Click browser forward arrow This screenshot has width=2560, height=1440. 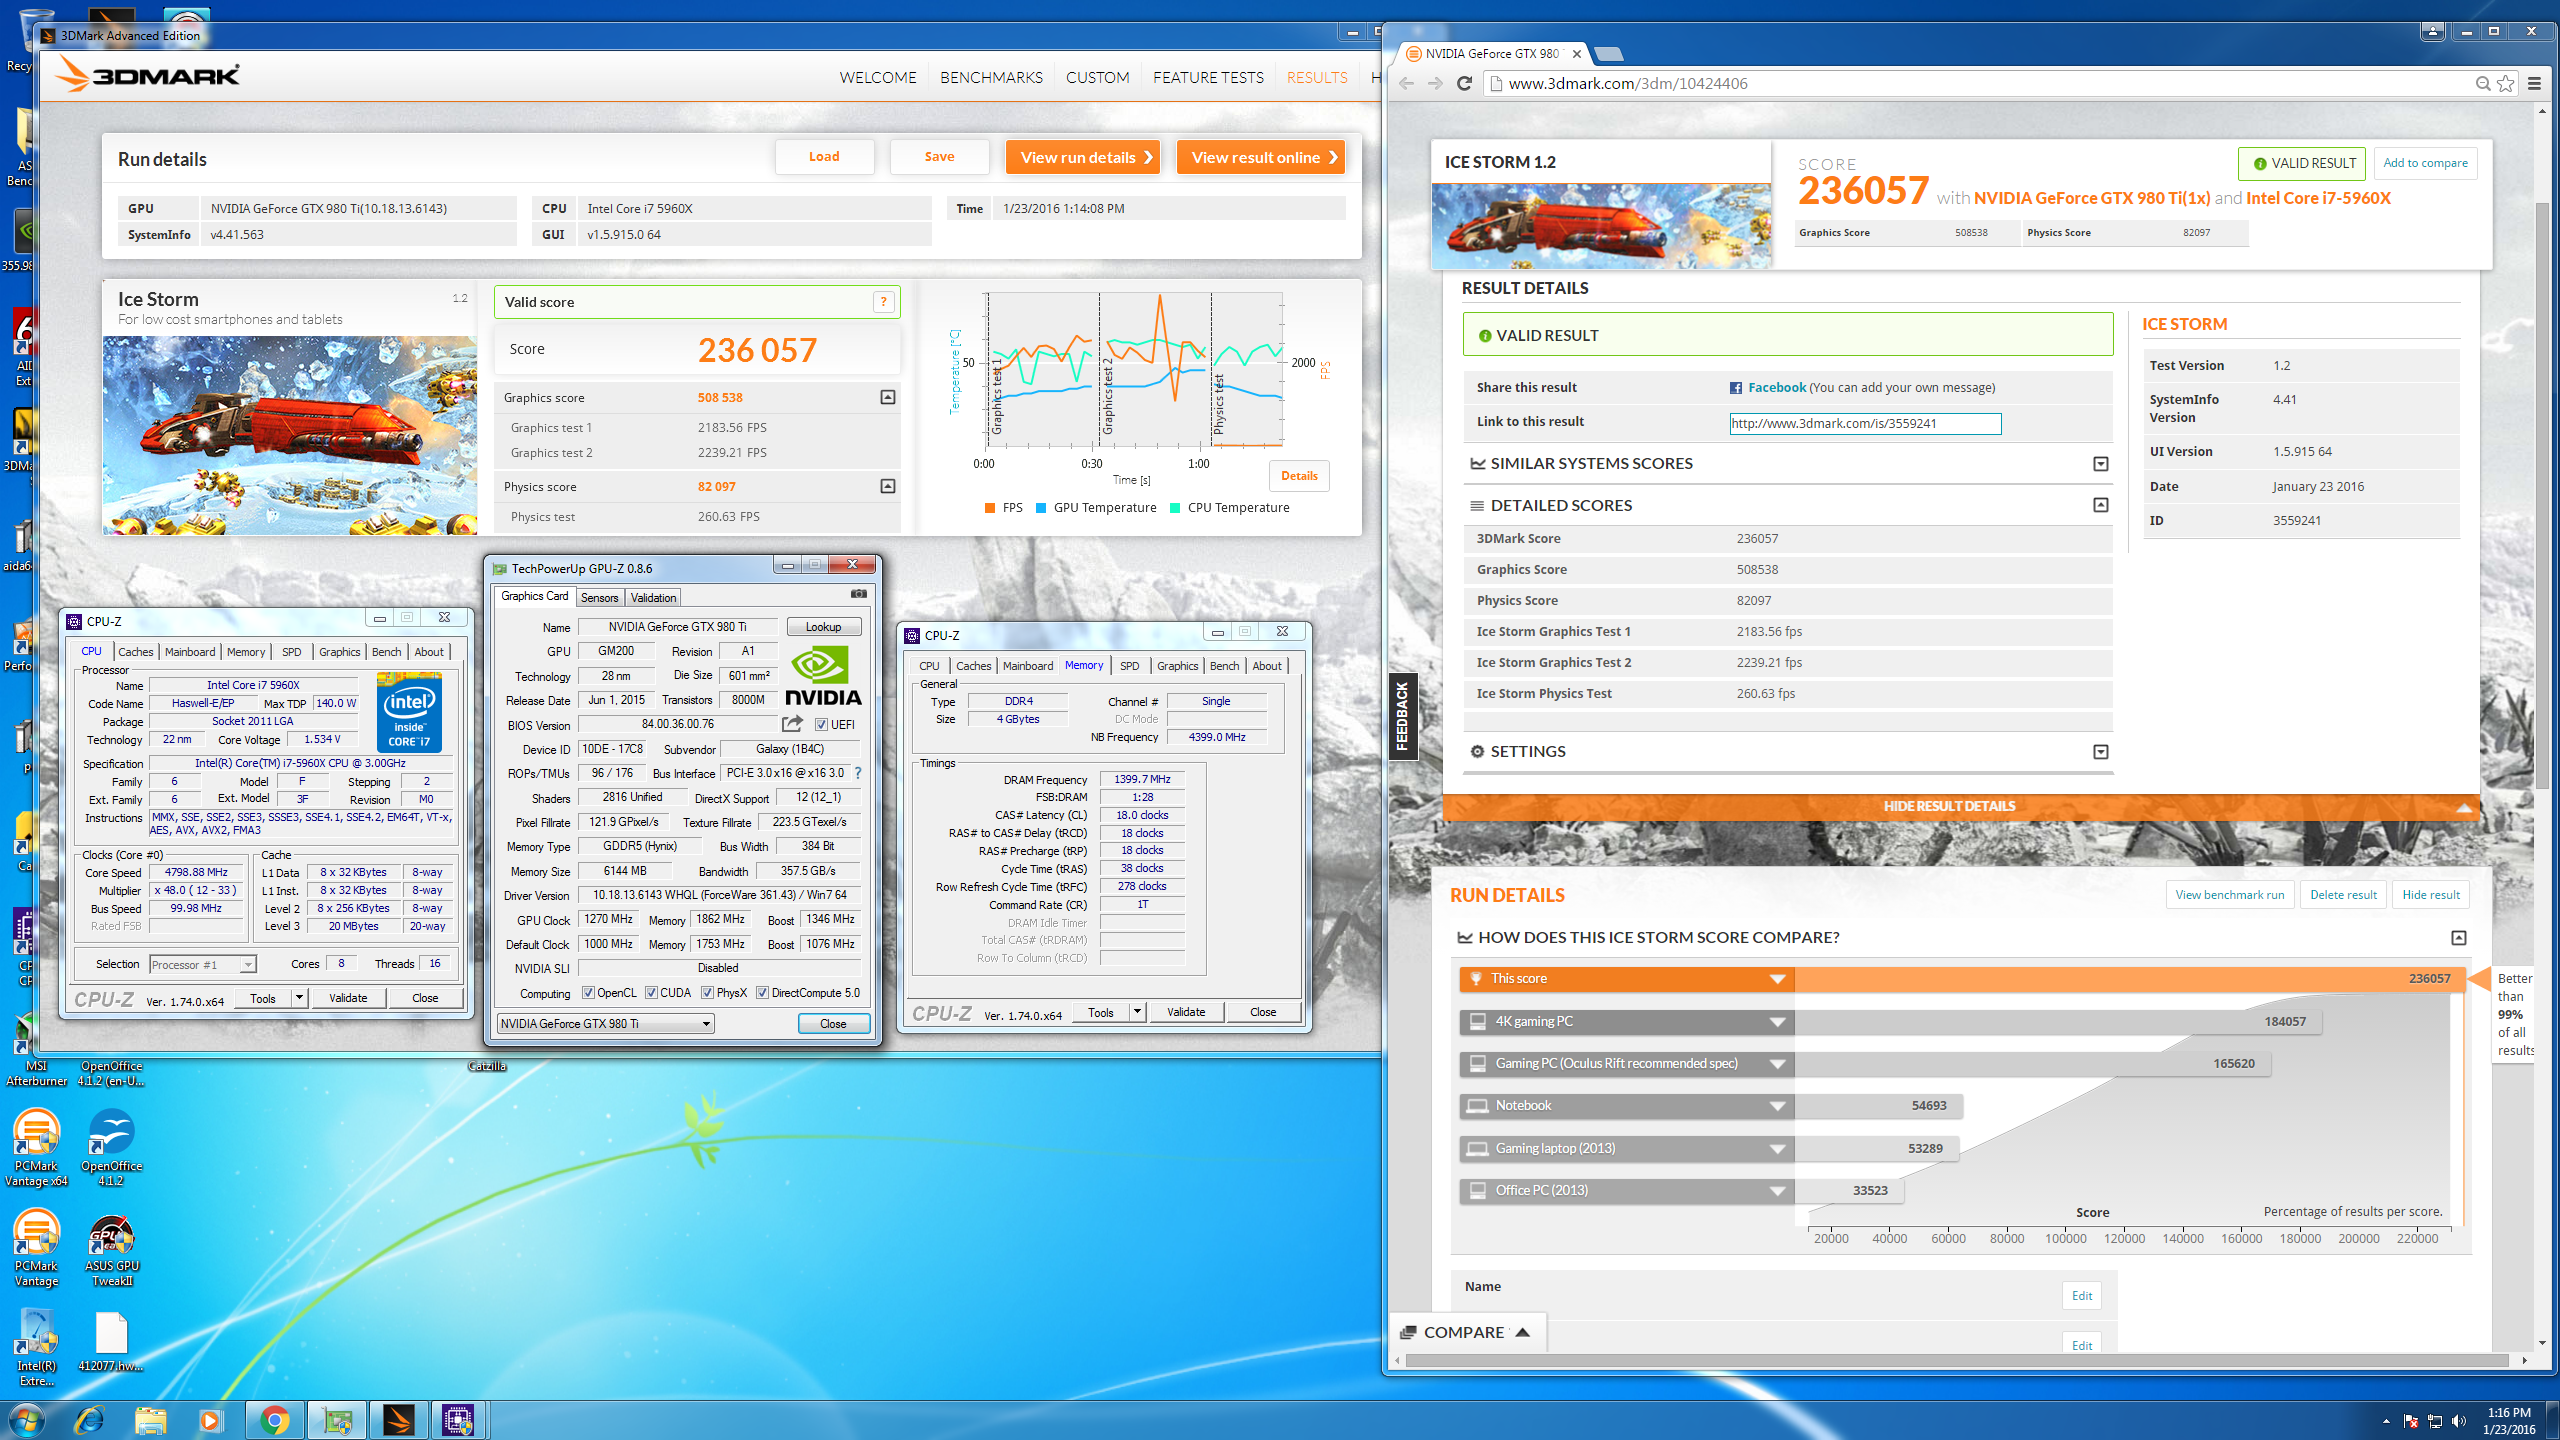tap(1435, 84)
